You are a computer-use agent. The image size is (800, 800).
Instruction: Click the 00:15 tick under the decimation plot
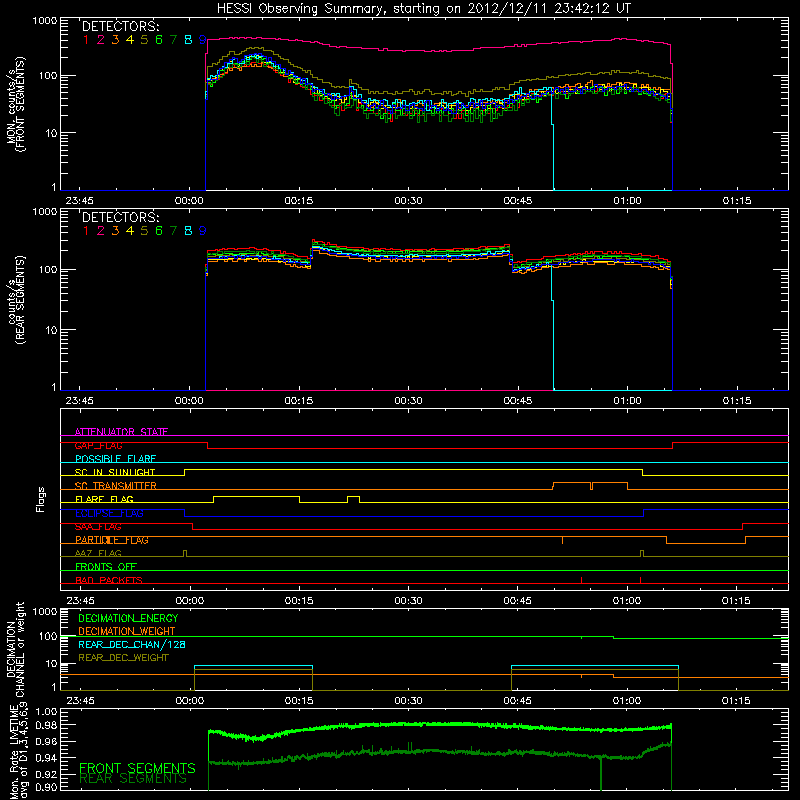point(299,701)
